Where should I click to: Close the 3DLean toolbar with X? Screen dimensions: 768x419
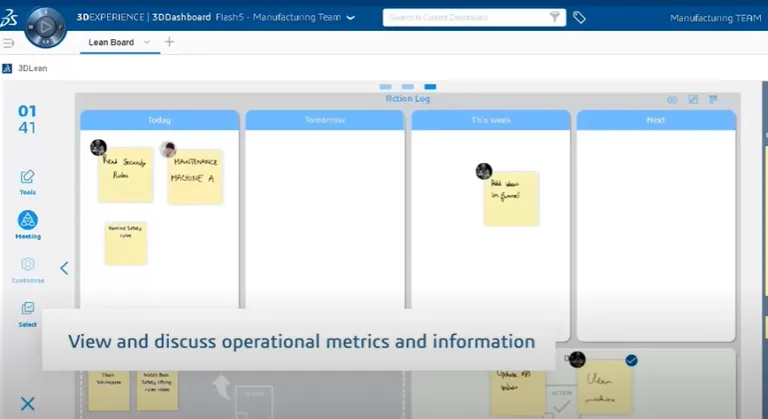pos(28,404)
